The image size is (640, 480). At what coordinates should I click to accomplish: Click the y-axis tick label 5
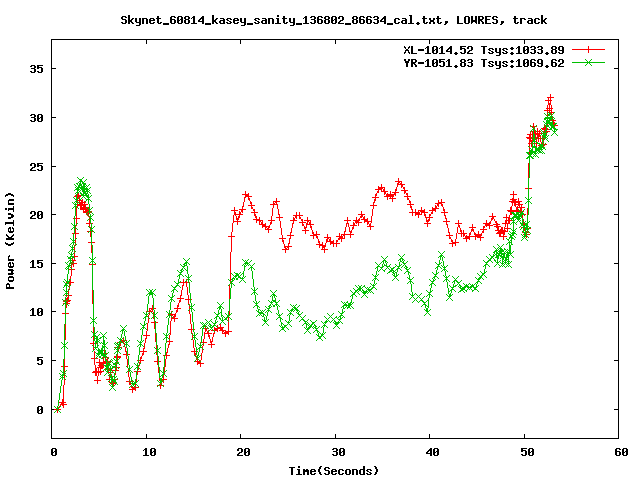point(40,361)
